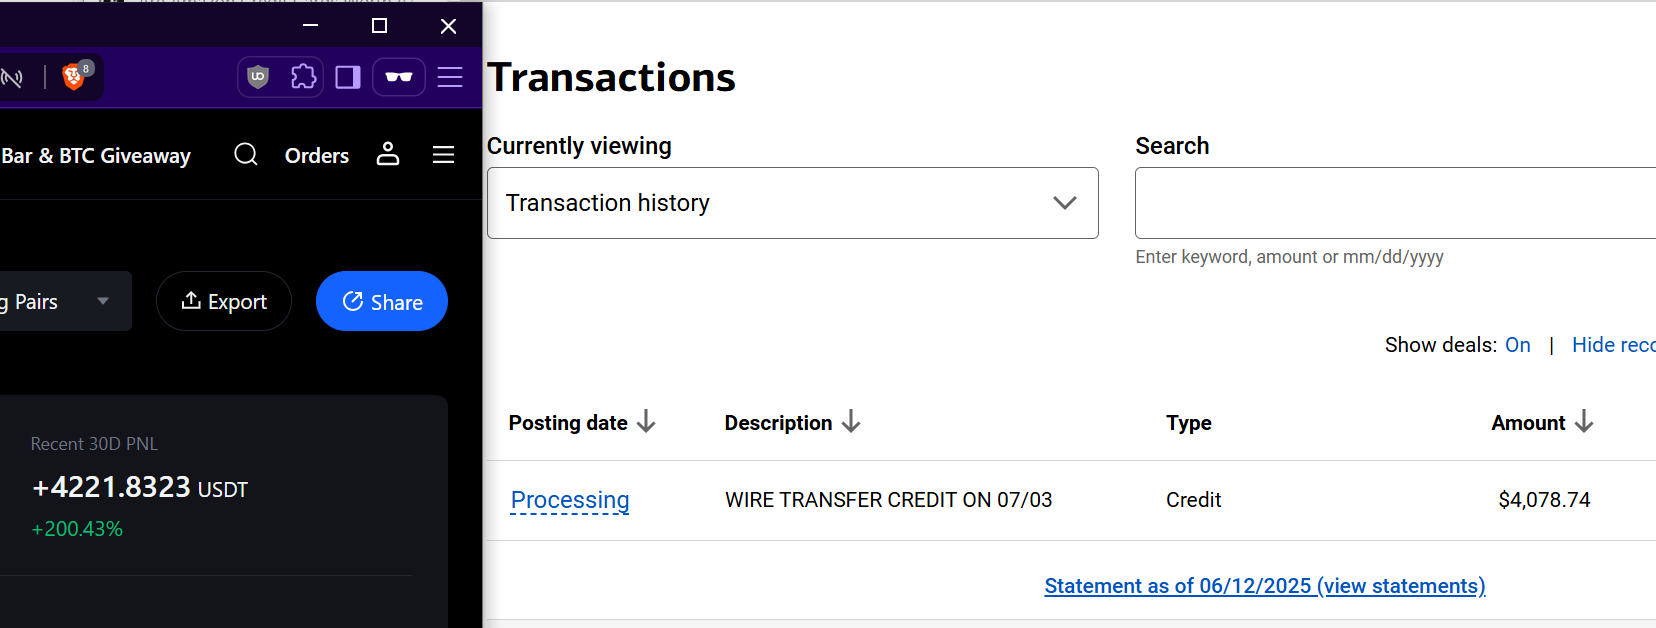
Task: Click the uBlock Origin shield icon
Action: (258, 77)
